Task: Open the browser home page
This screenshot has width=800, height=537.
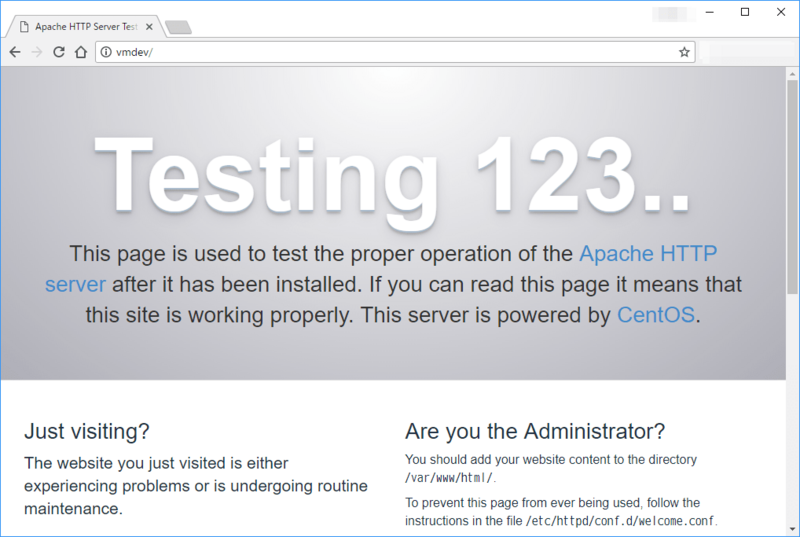Action: pyautogui.click(x=81, y=52)
